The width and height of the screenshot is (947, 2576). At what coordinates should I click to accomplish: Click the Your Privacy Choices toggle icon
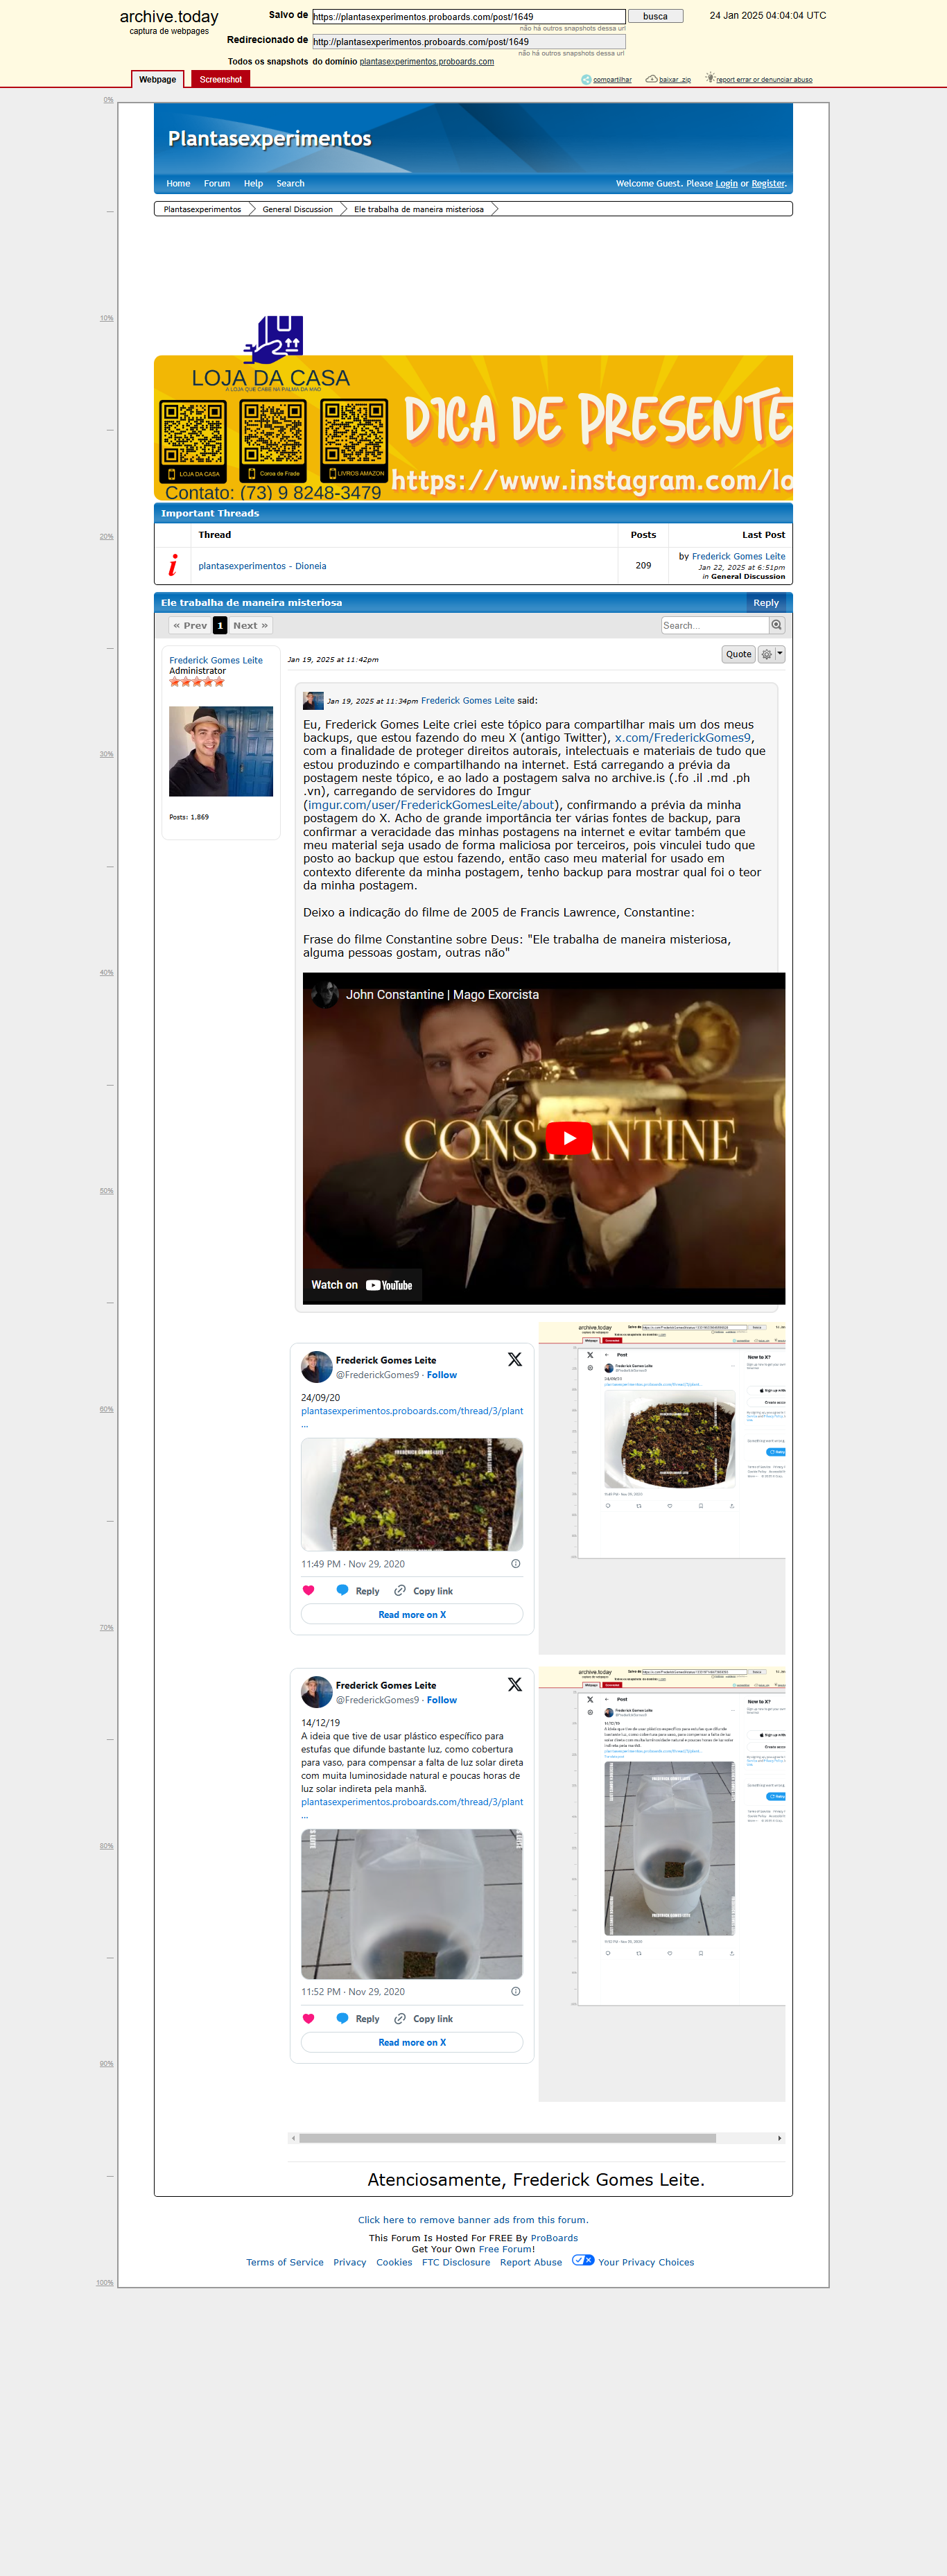pyautogui.click(x=583, y=2260)
